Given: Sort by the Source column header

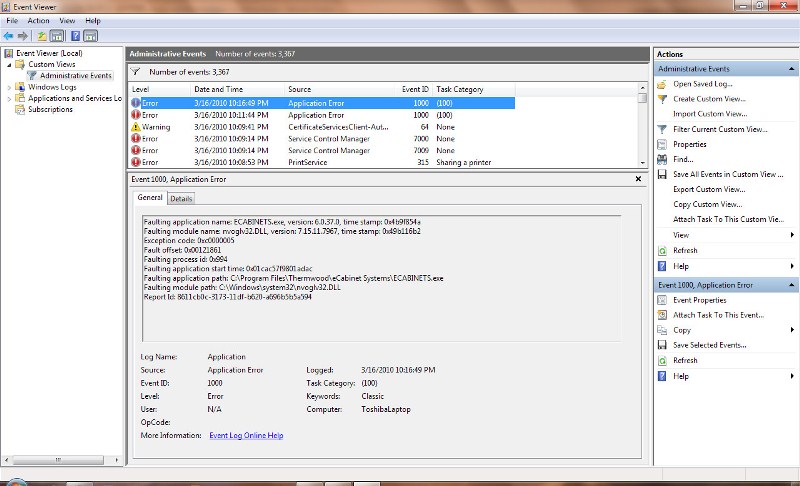Looking at the screenshot, I should pyautogui.click(x=339, y=89).
